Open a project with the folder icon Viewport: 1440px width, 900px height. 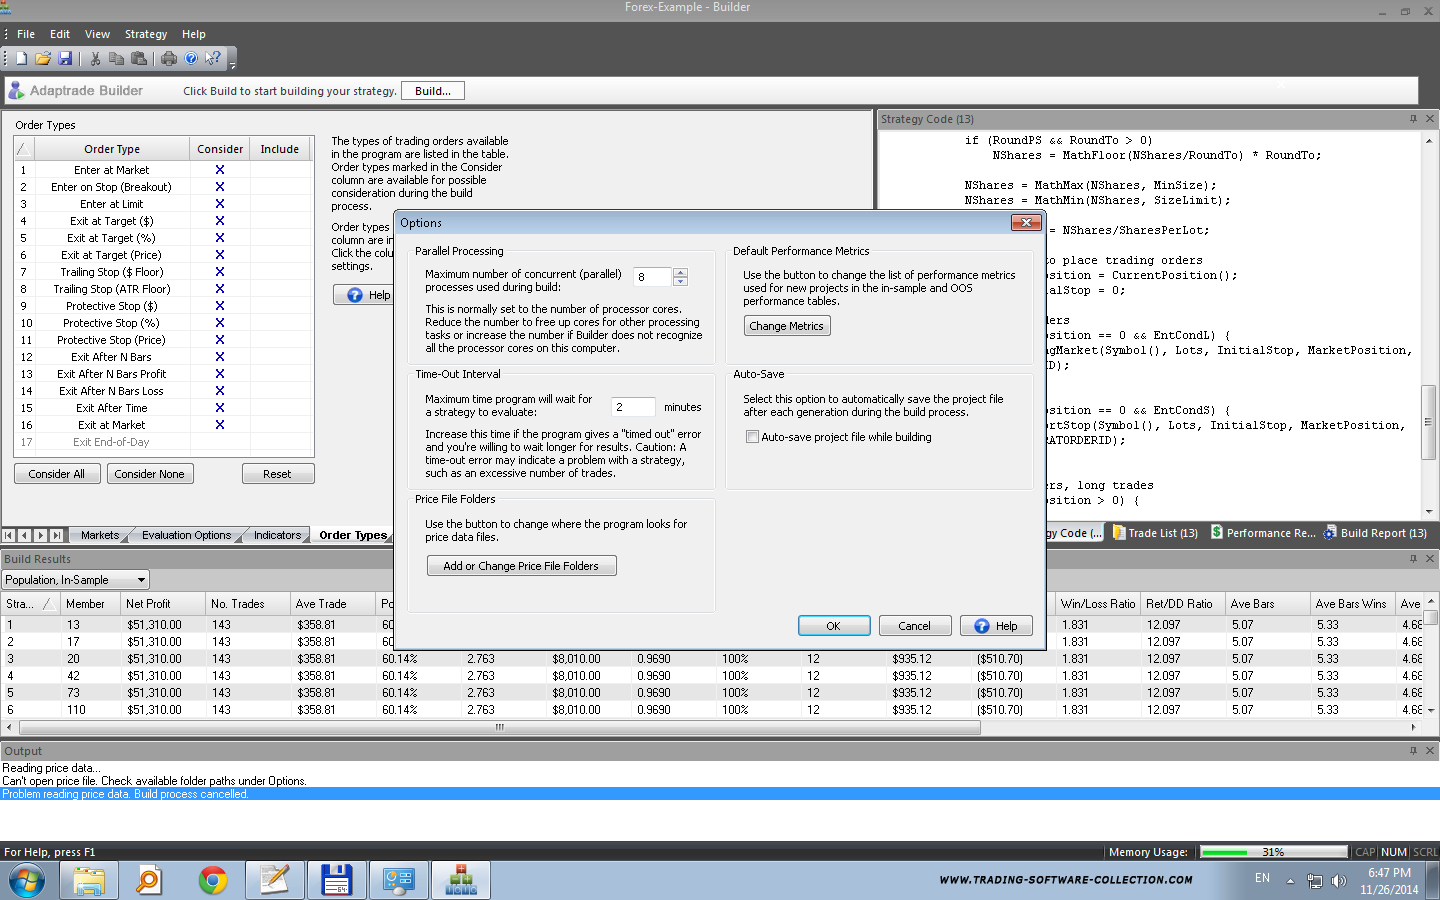(x=43, y=59)
